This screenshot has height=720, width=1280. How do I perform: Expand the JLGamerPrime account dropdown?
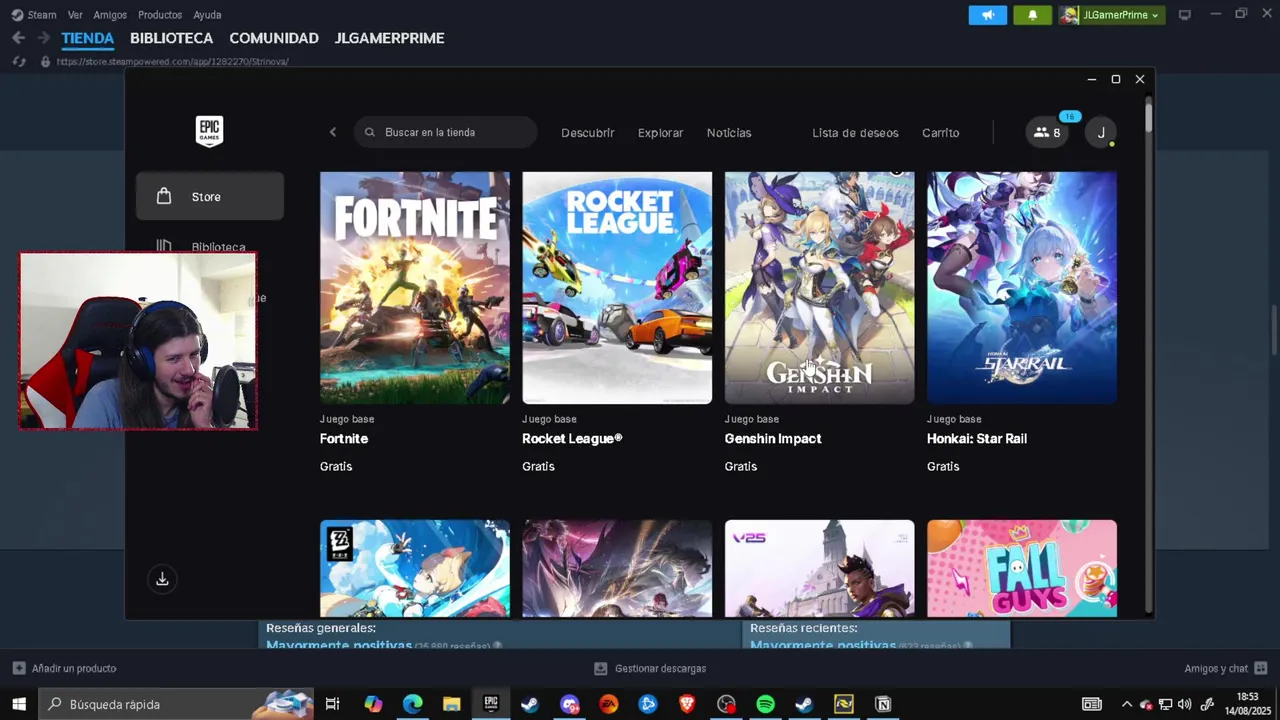(x=1112, y=15)
